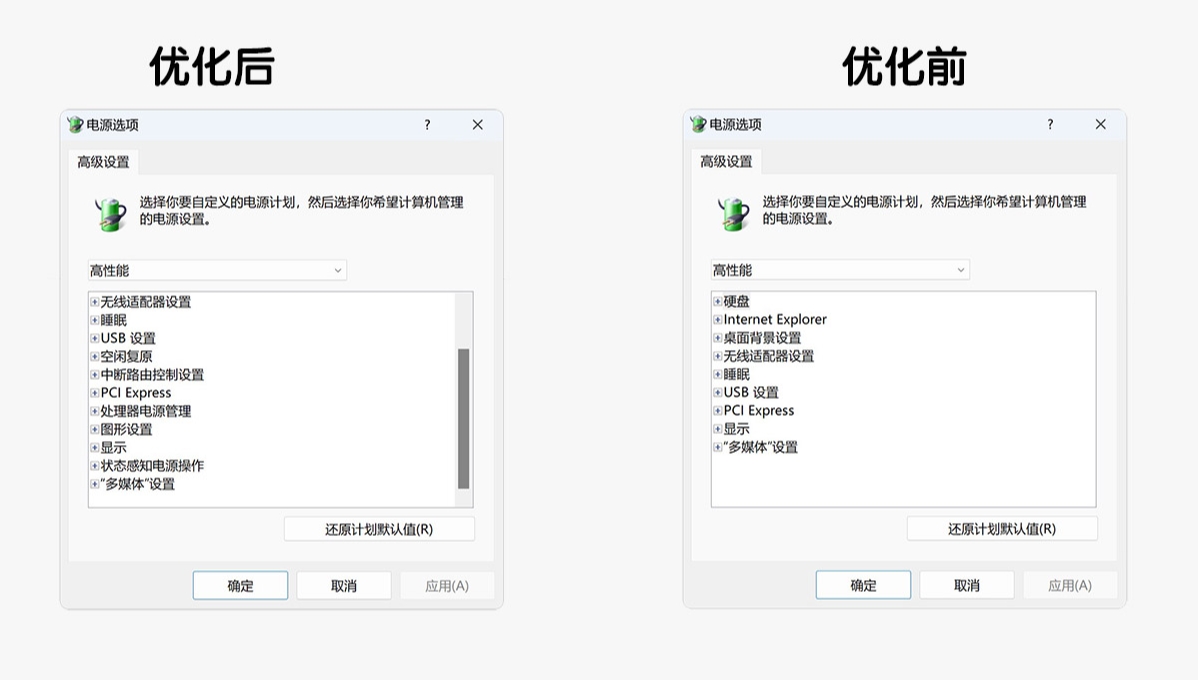Expand the 硬盘 tree node
The height and width of the screenshot is (680, 1198).
pos(717,302)
